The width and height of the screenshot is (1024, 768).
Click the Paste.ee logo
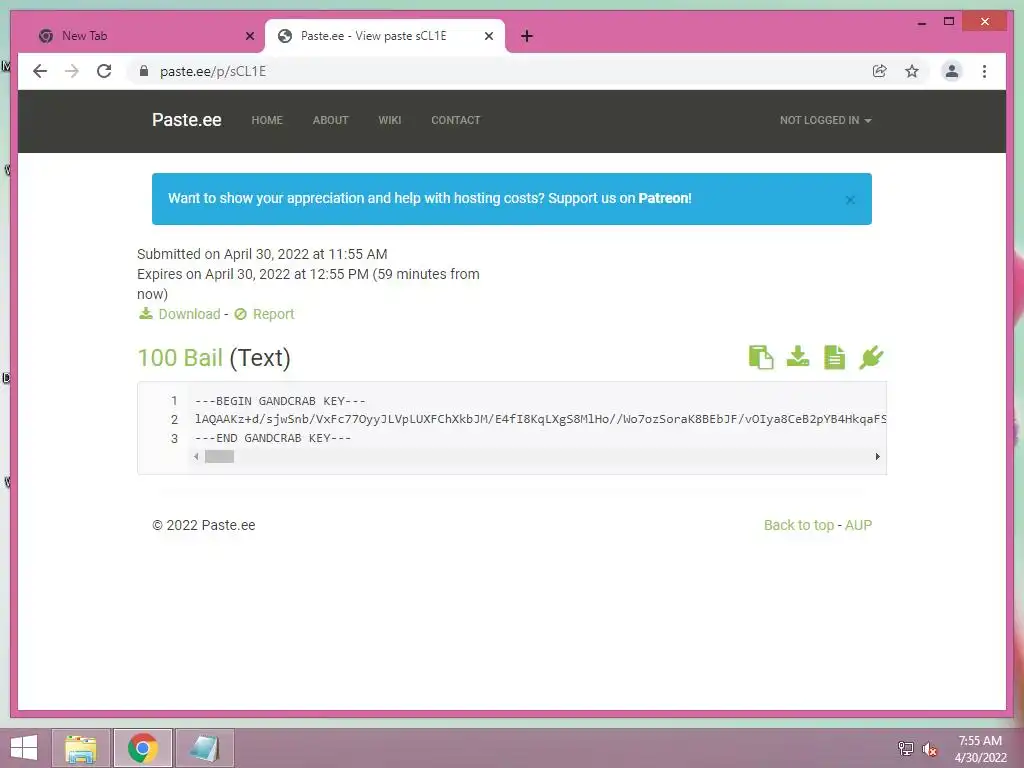187,120
